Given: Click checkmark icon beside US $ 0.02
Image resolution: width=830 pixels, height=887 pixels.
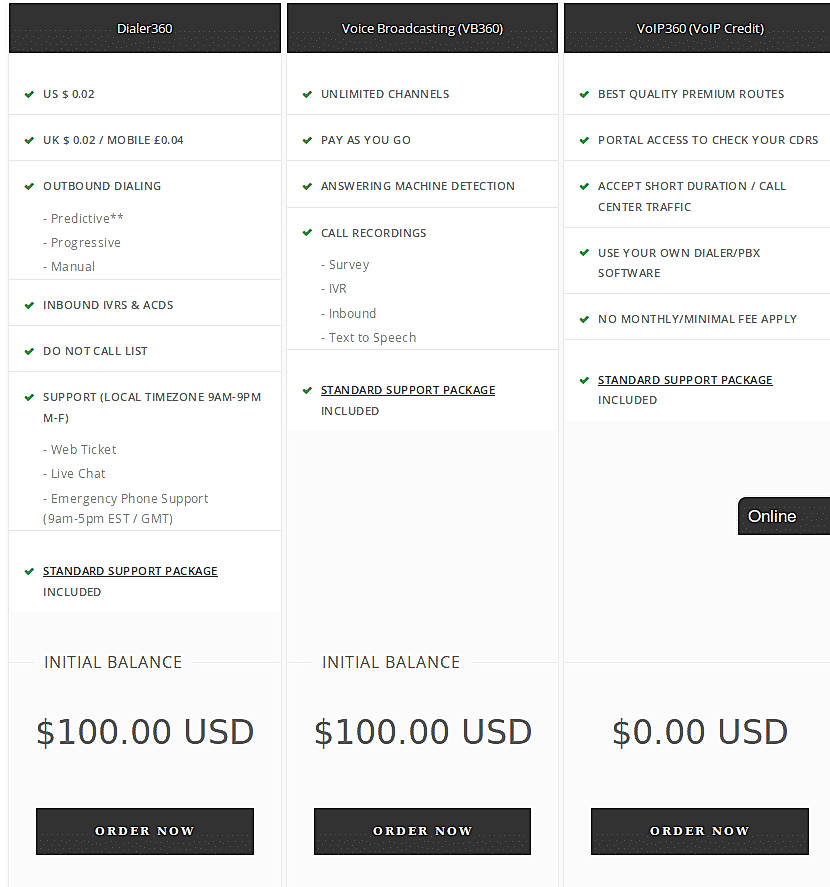Looking at the screenshot, I should 29,95.
